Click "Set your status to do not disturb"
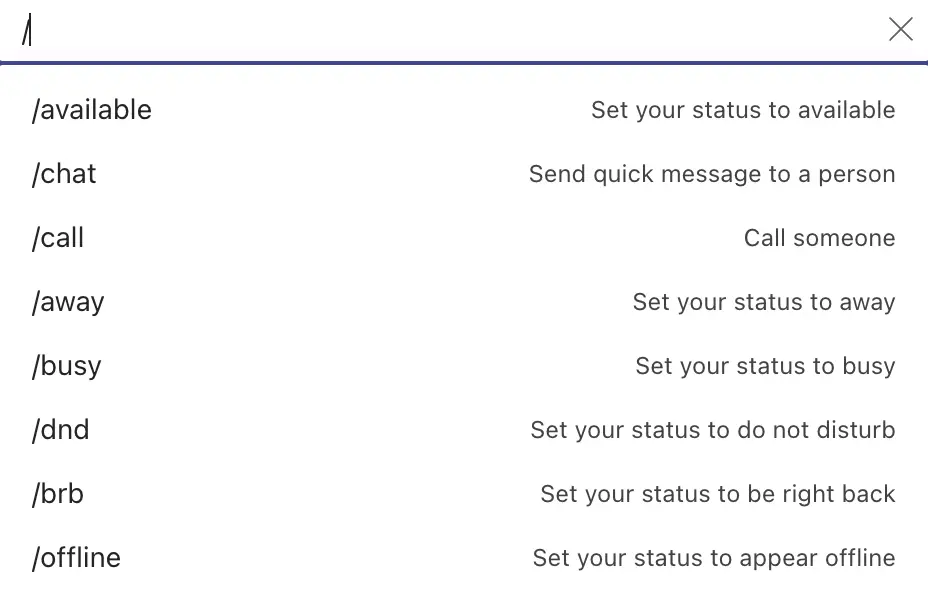Screen dimensions: 928x594 pos(713,430)
